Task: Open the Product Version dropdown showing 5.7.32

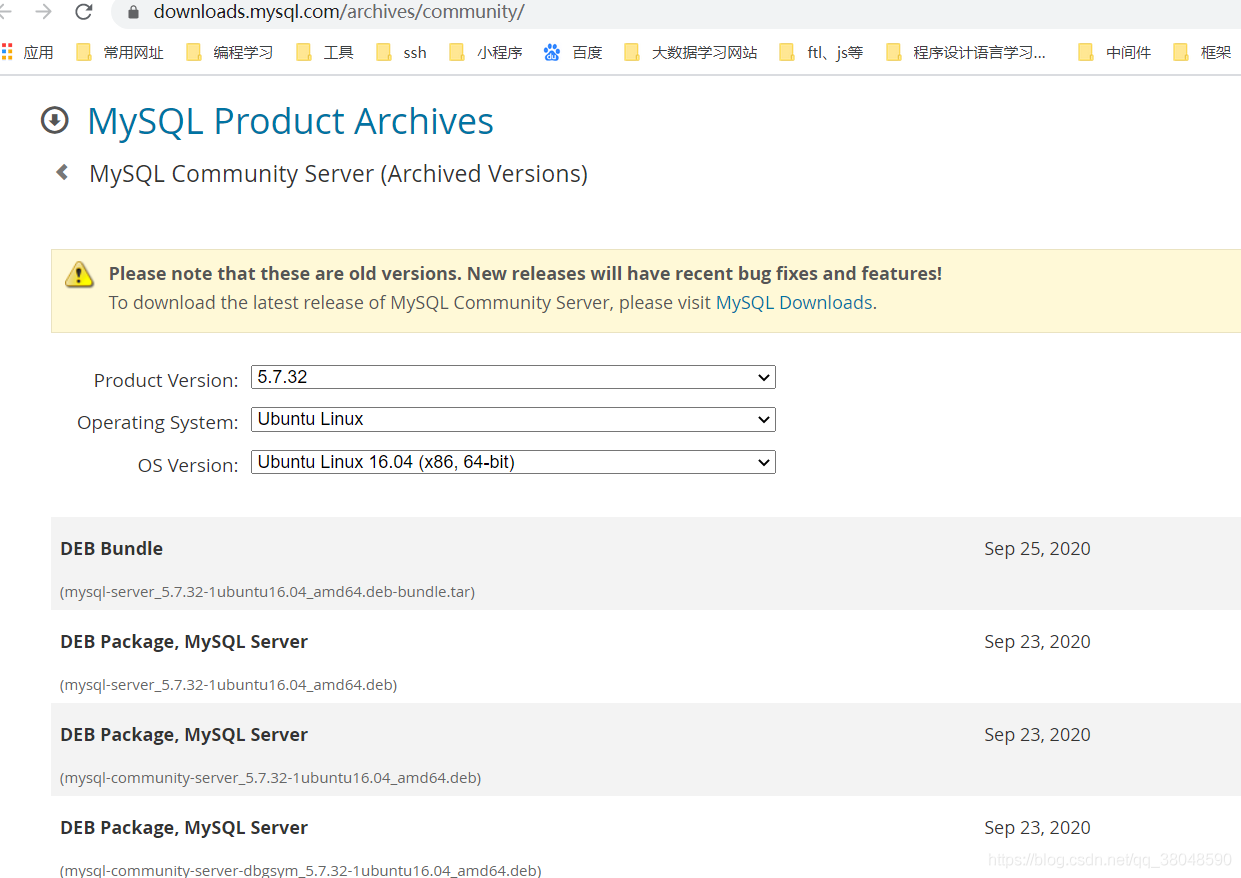Action: pos(513,377)
